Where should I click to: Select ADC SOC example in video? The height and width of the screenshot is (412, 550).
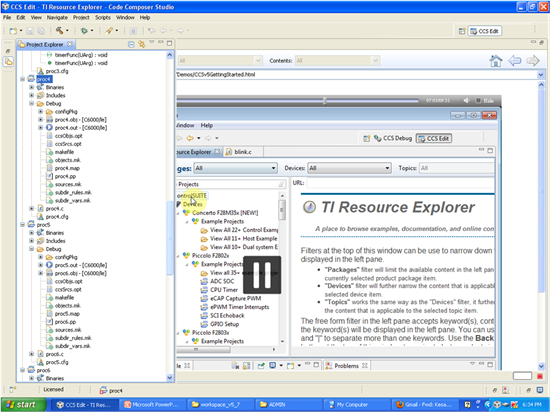(222, 281)
